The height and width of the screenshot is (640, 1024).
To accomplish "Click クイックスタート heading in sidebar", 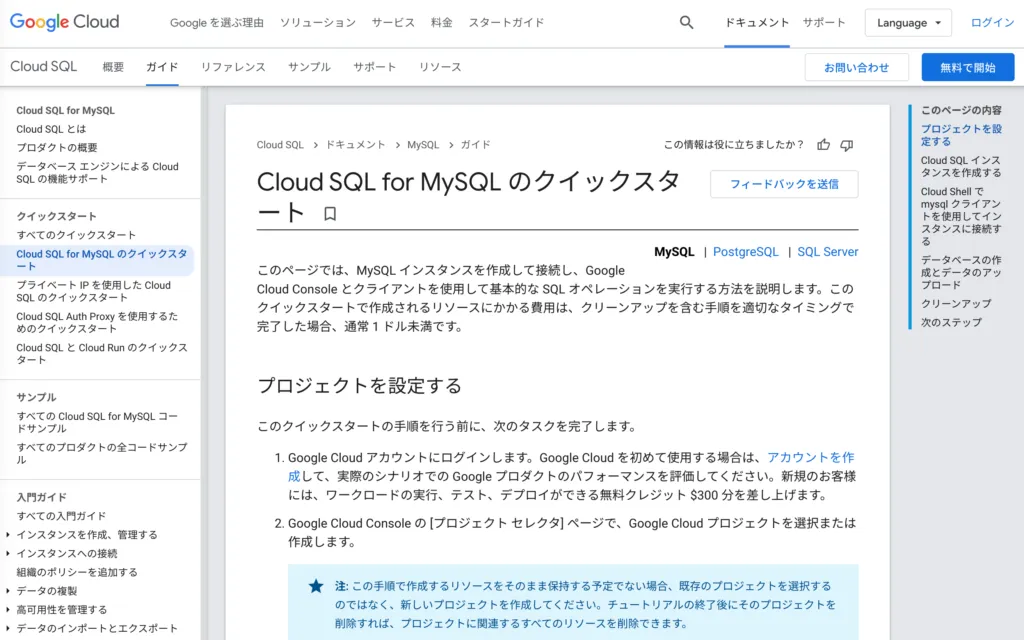I will pos(56,216).
